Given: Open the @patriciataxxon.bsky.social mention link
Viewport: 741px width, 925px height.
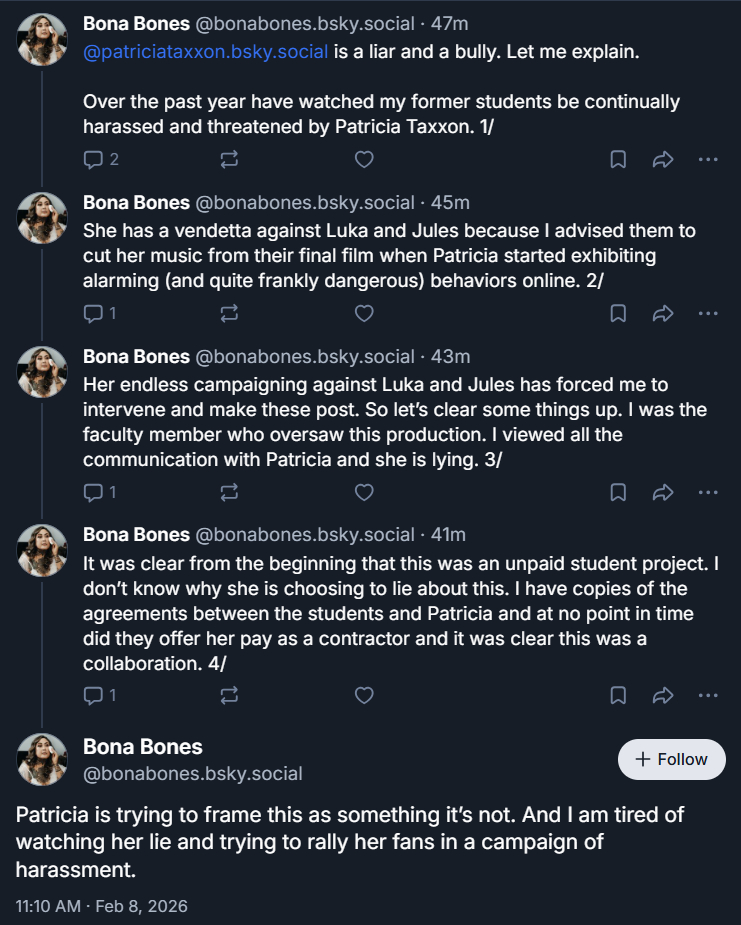Looking at the screenshot, I should [x=205, y=51].
